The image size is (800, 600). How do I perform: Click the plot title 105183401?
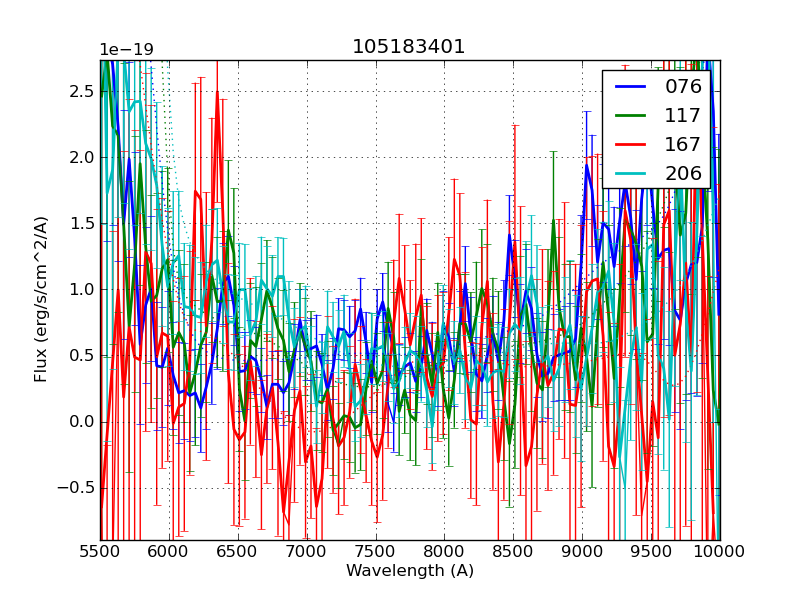(409, 47)
